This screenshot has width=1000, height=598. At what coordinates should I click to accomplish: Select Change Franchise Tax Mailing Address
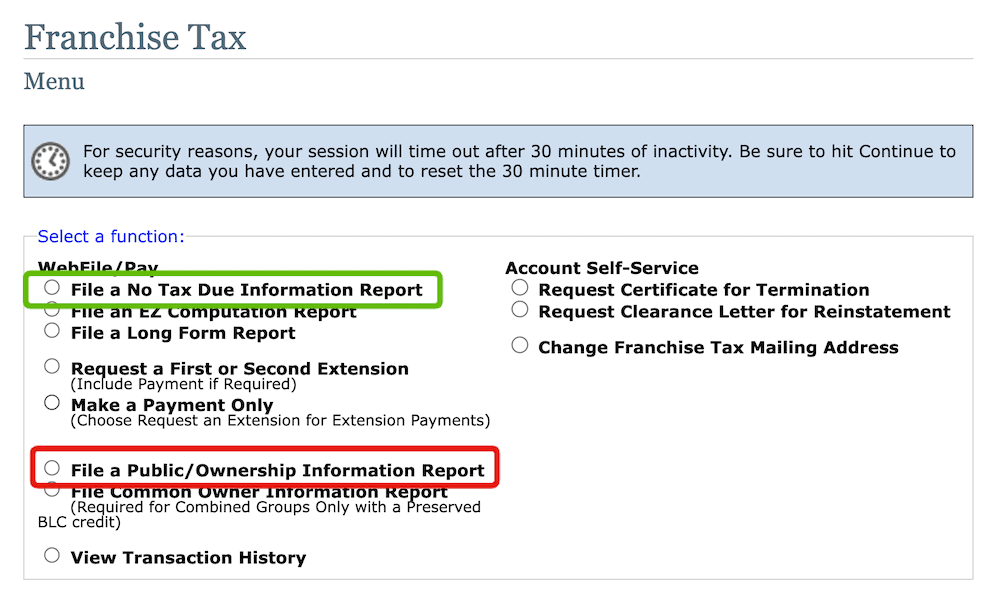pyautogui.click(x=519, y=345)
